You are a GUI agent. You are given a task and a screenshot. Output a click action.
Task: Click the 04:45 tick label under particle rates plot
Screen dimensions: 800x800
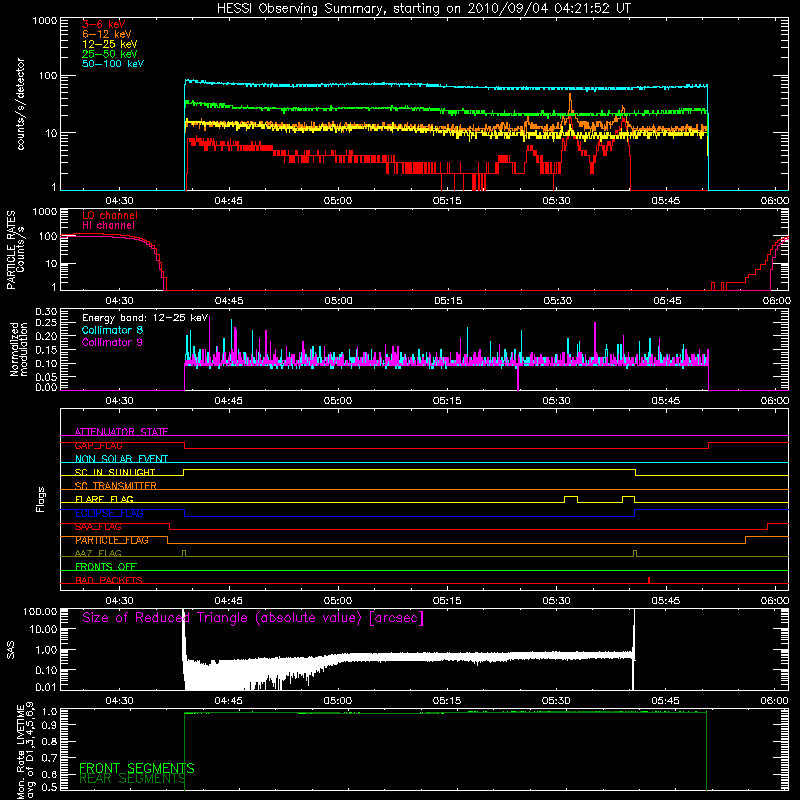pos(229,301)
